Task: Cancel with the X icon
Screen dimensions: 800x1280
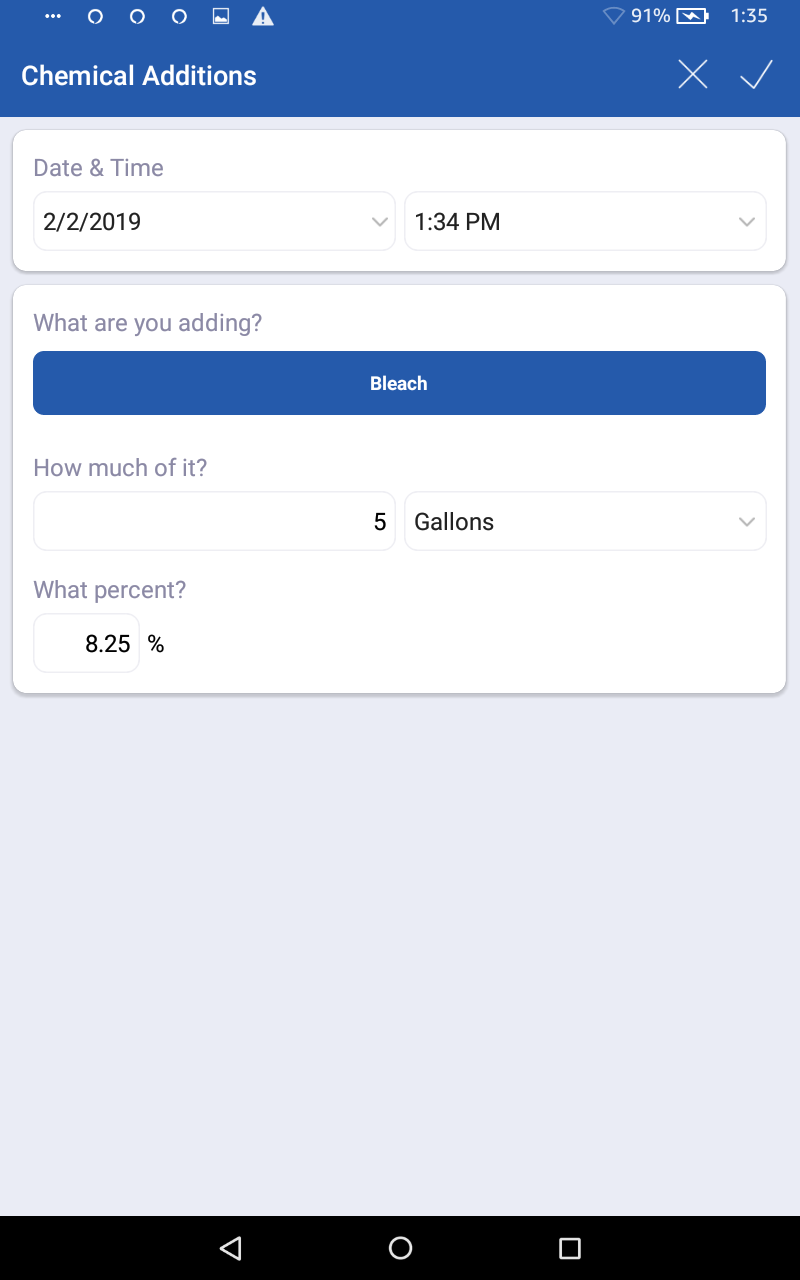Action: click(692, 75)
